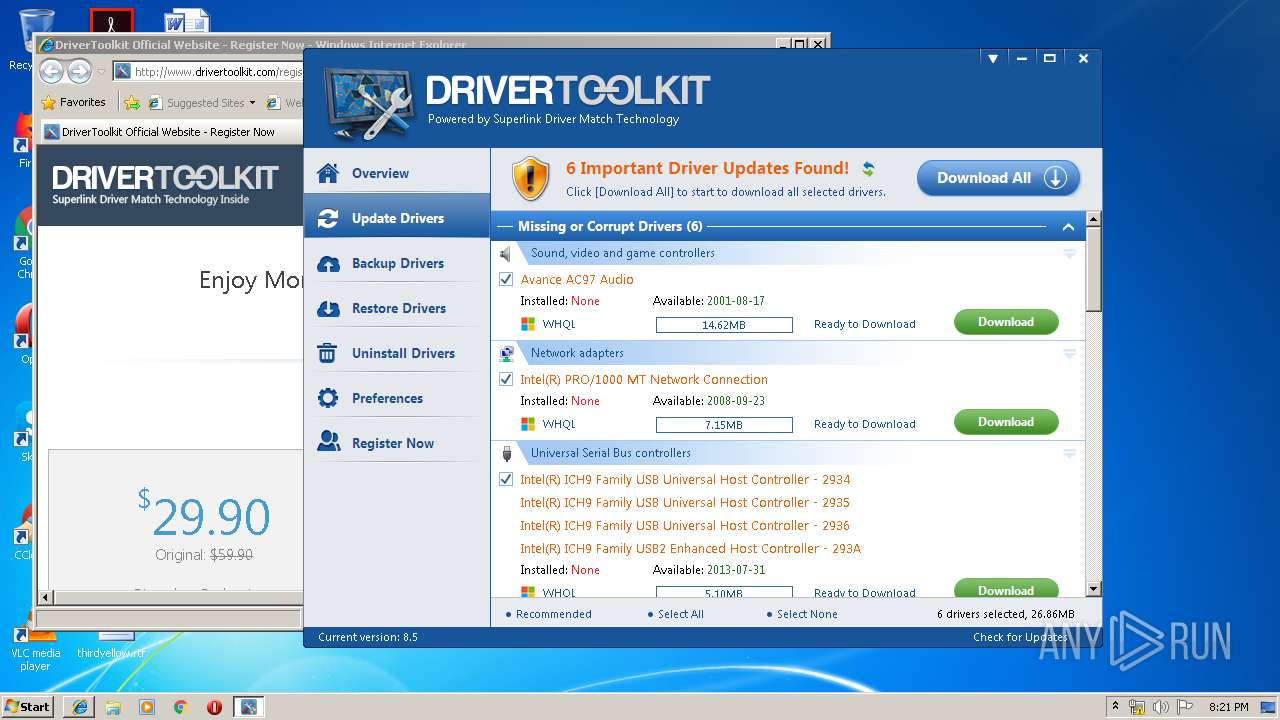Click the Recommended selection link
1280x720 pixels.
(x=553, y=614)
